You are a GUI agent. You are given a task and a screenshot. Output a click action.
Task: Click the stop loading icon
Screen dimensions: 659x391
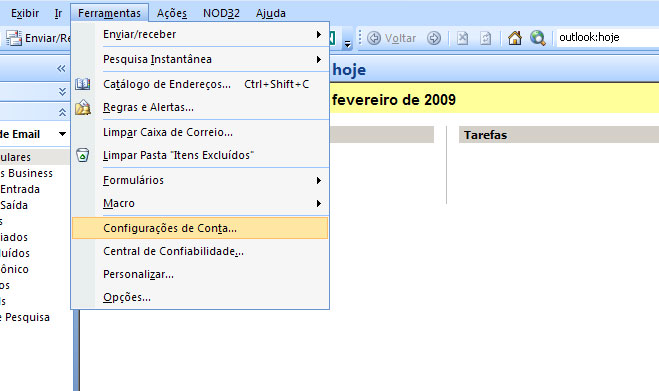462,38
